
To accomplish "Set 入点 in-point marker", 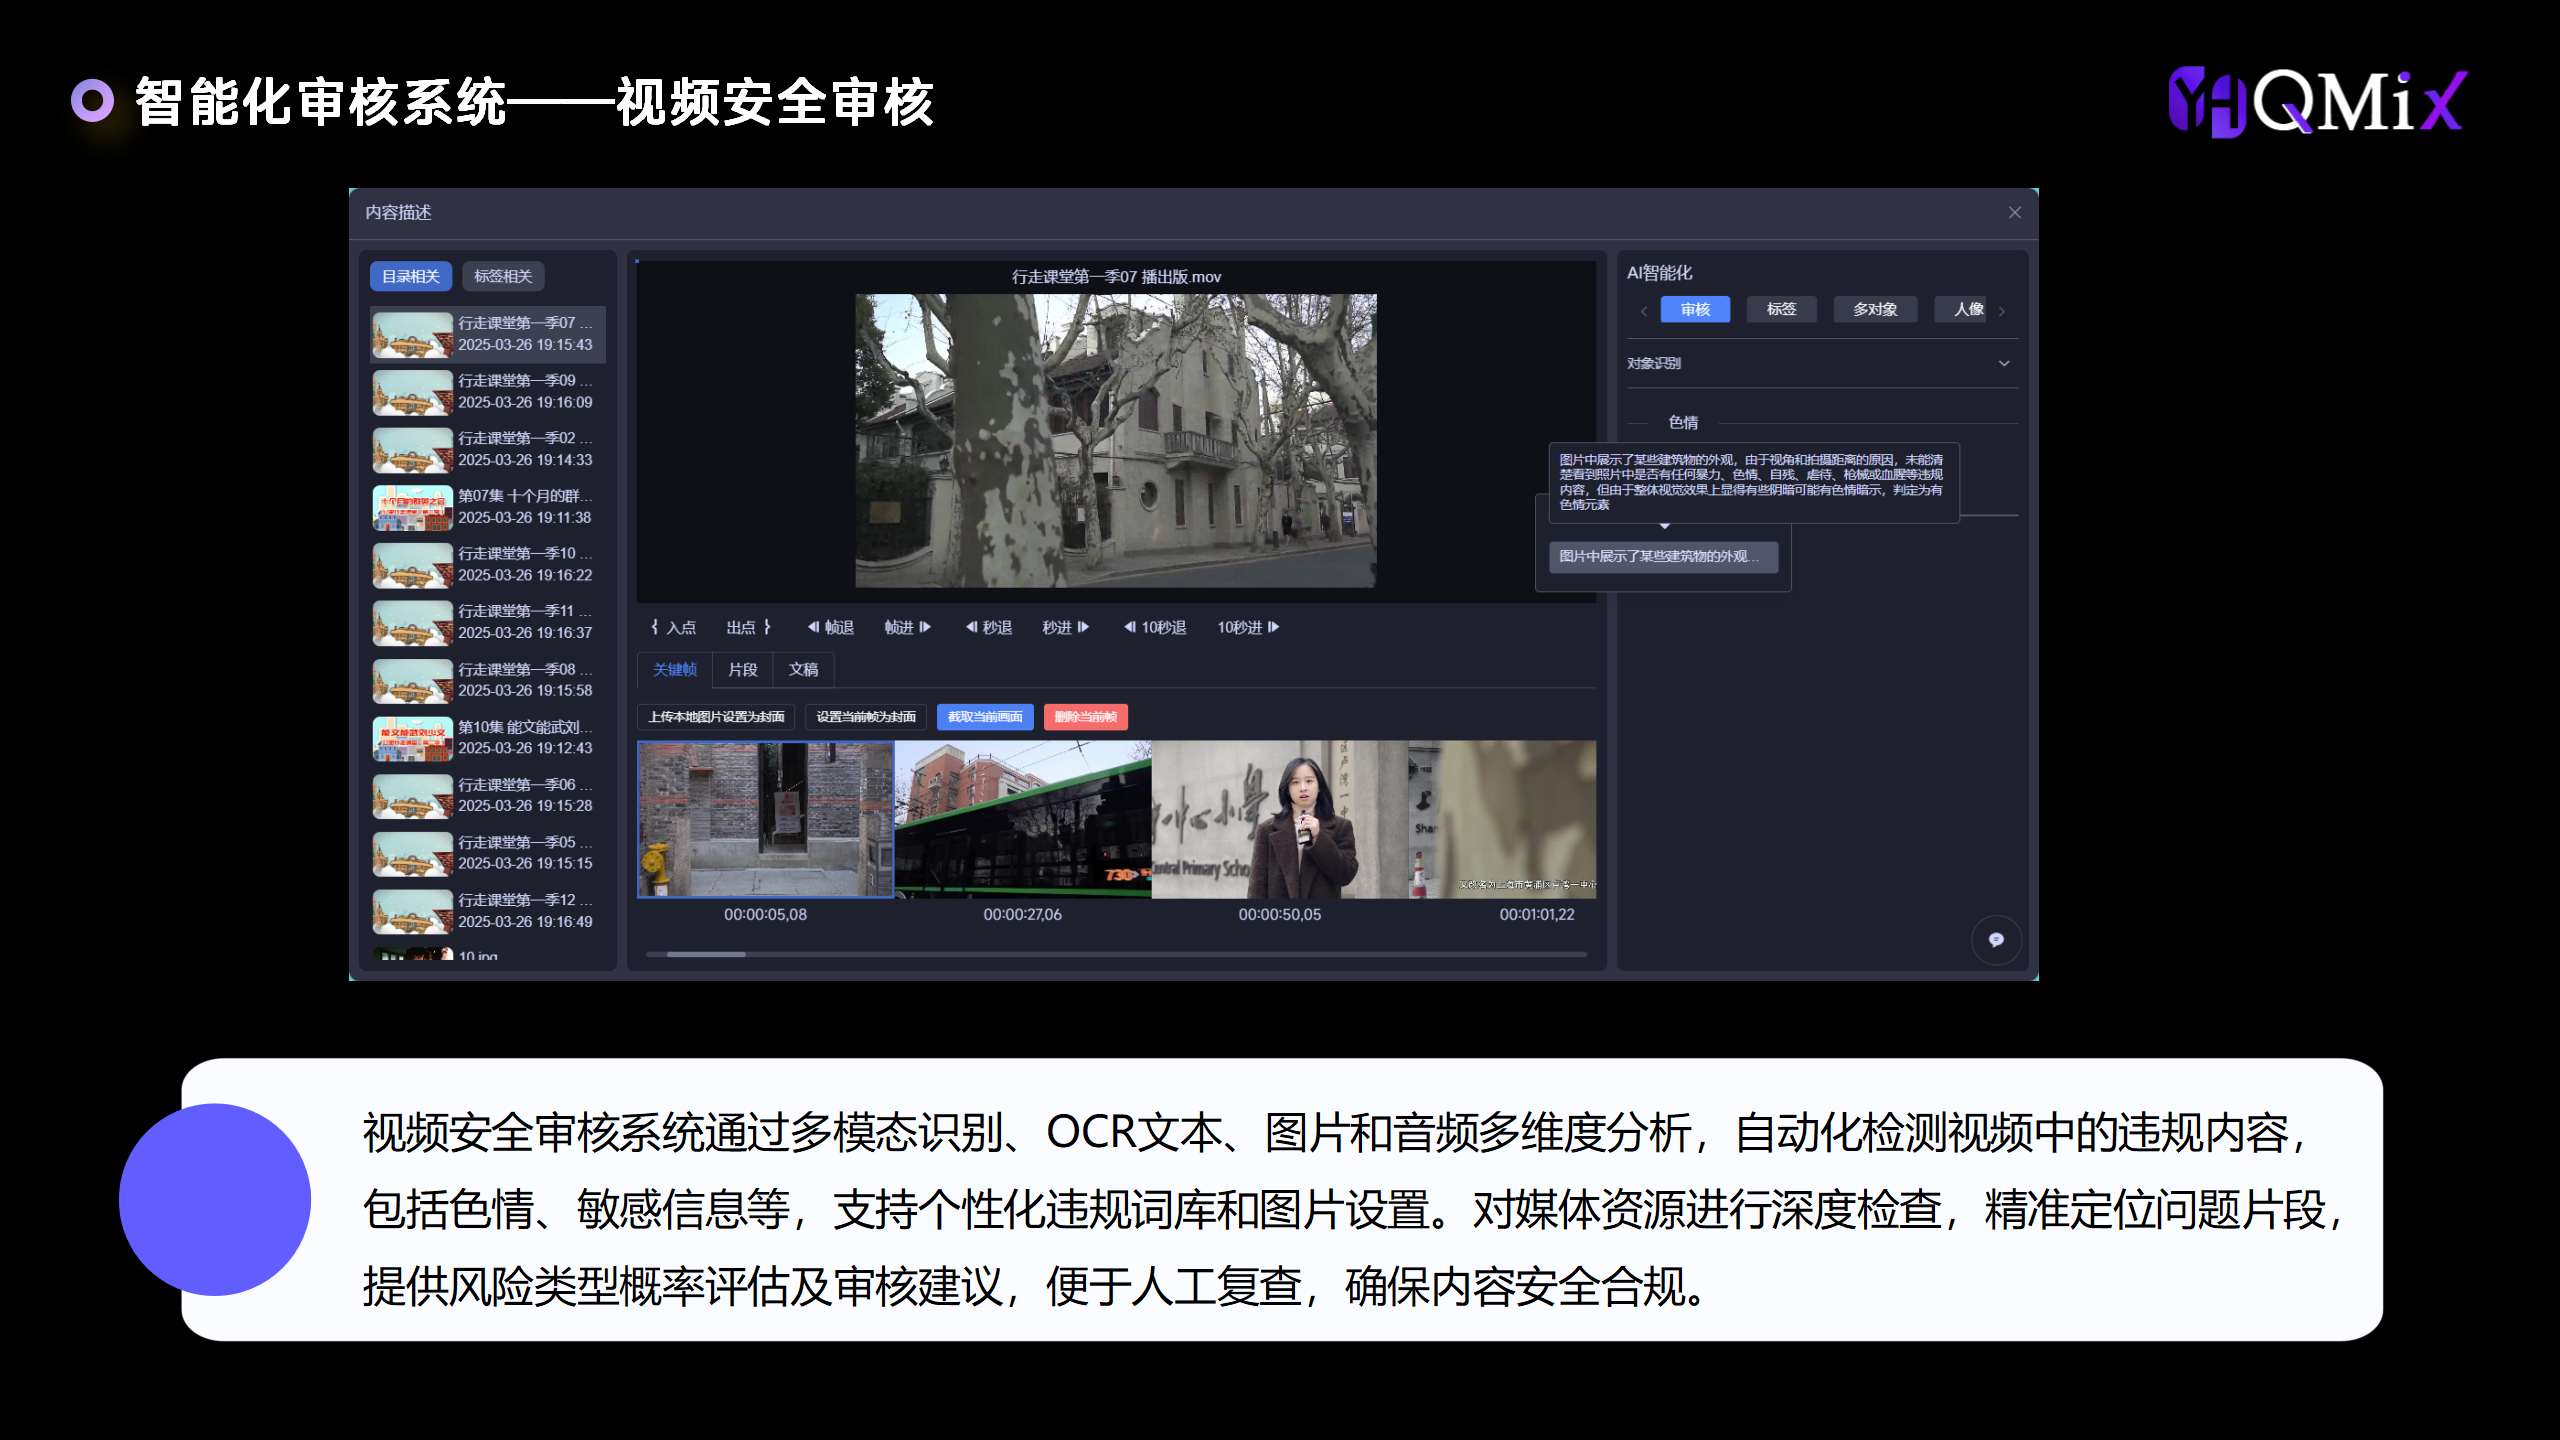I will tap(673, 627).
